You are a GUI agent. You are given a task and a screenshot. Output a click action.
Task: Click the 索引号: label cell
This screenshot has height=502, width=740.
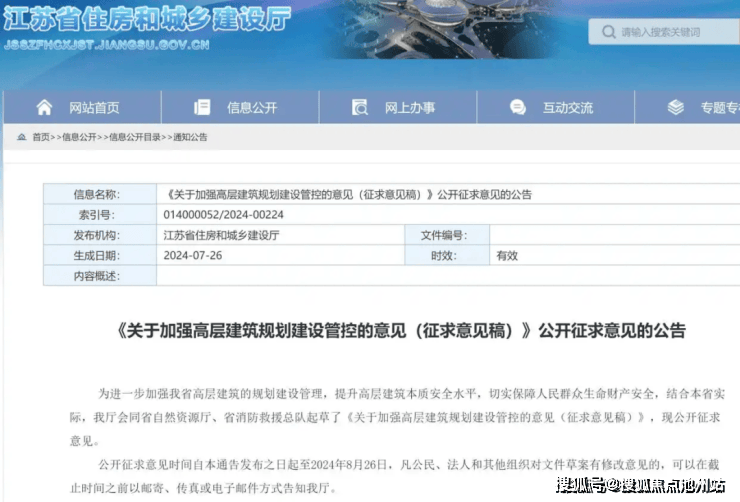(100, 215)
